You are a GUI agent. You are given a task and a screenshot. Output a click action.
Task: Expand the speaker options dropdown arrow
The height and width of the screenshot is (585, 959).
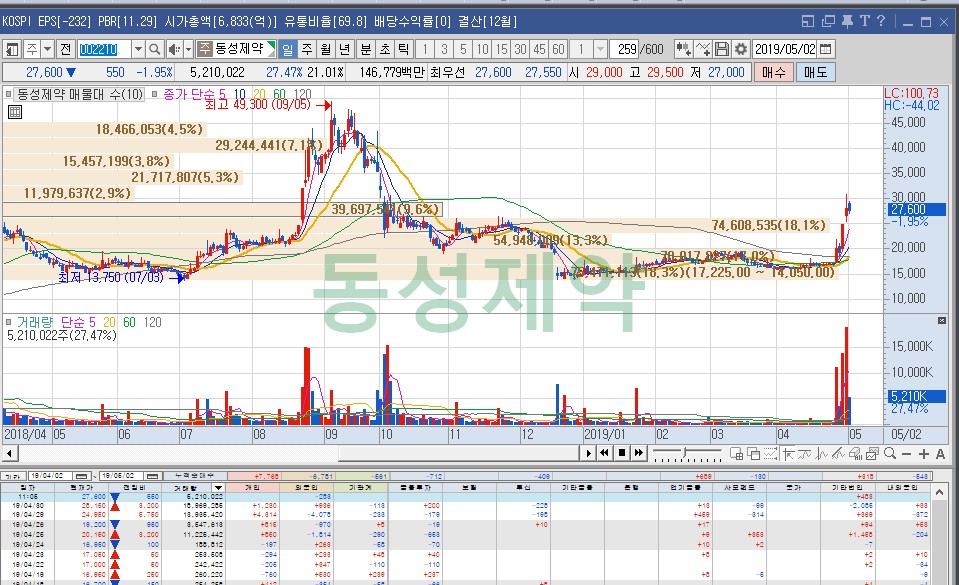188,49
